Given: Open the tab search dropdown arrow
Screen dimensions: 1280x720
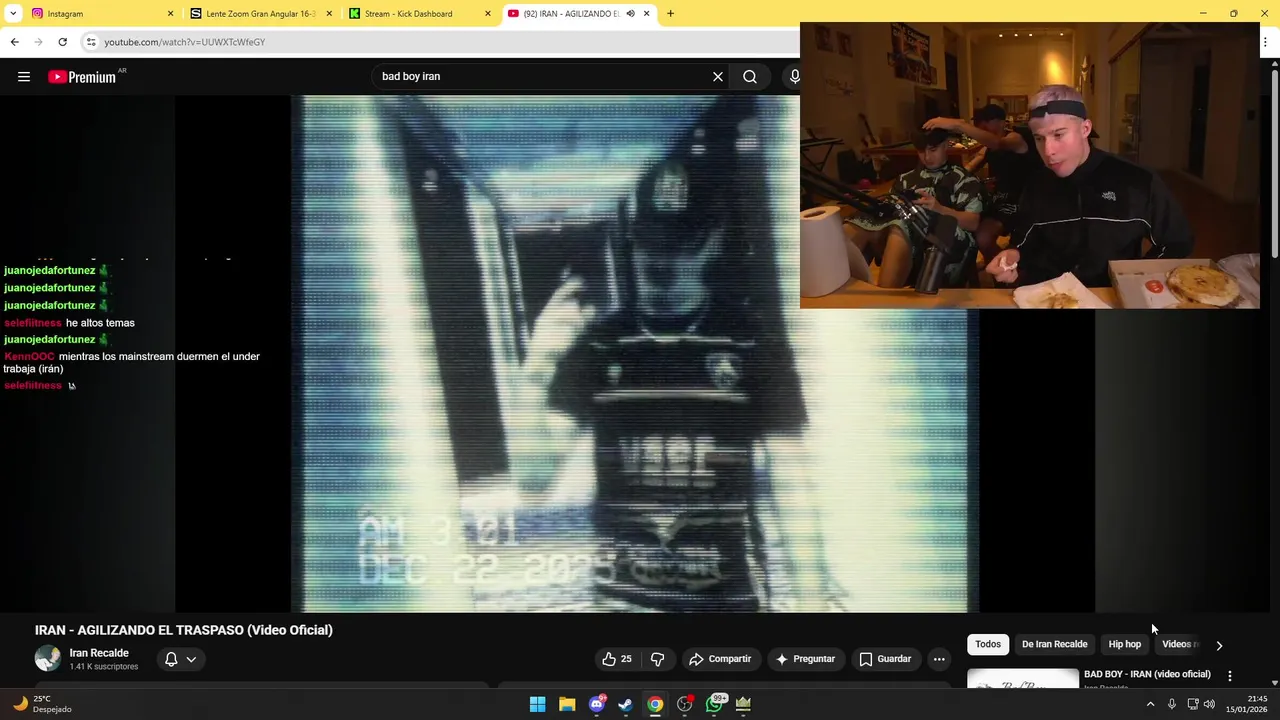Looking at the screenshot, I should click(x=13, y=14).
